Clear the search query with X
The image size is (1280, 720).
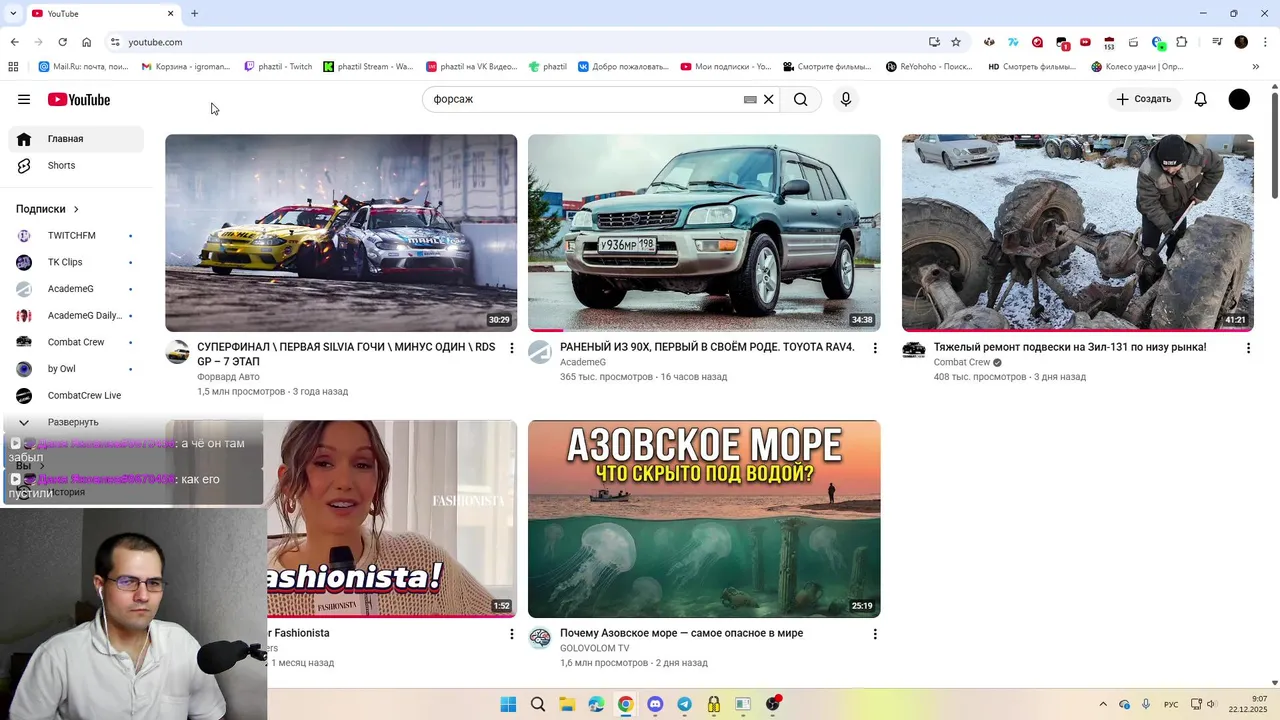[769, 99]
